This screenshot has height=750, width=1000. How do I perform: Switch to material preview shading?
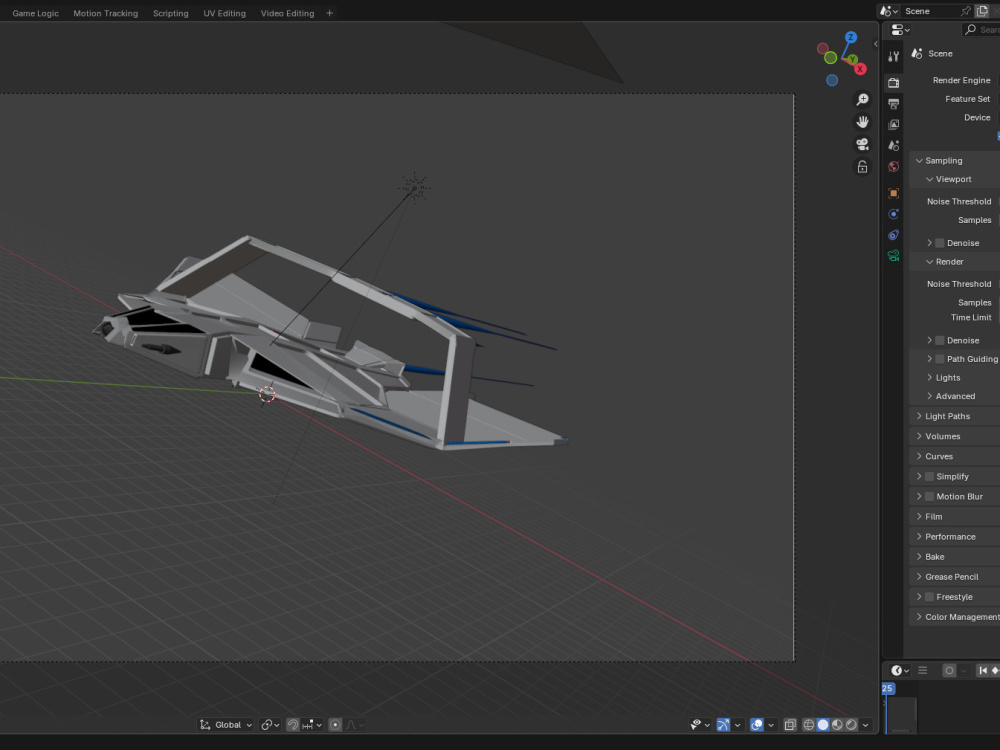[837, 724]
